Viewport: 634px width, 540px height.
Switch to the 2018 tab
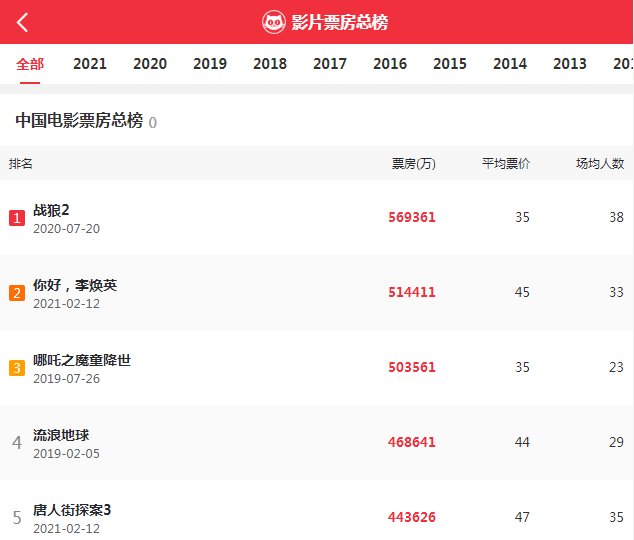[270, 64]
